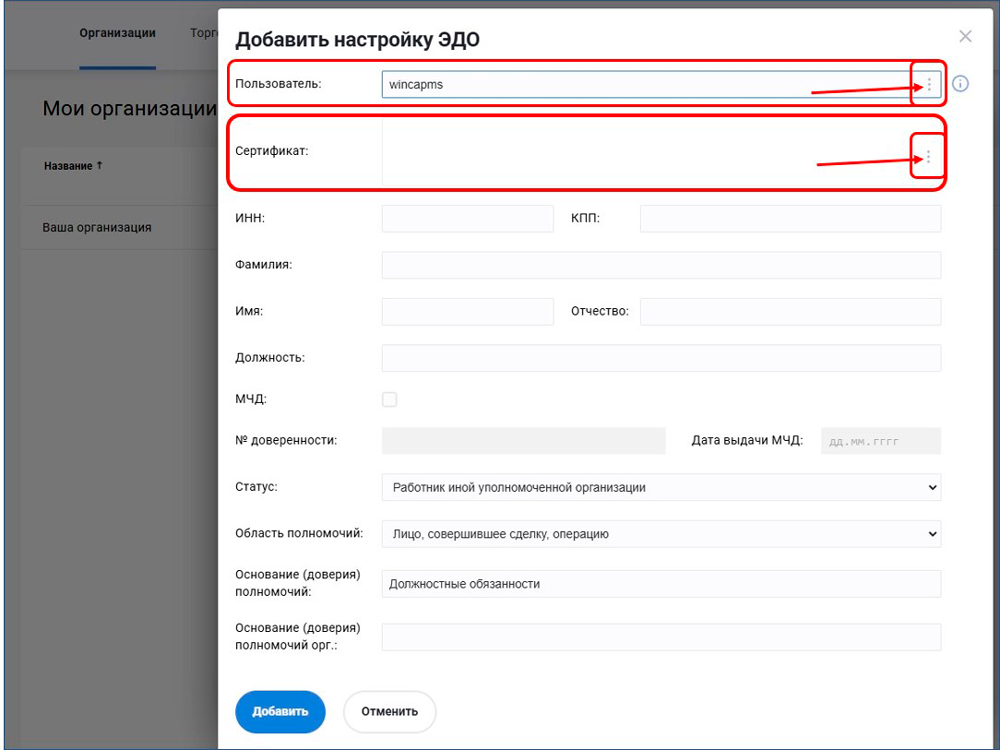Open the Область полномочий dropdown
This screenshot has height=750, width=1000.
pyautogui.click(x=660, y=534)
